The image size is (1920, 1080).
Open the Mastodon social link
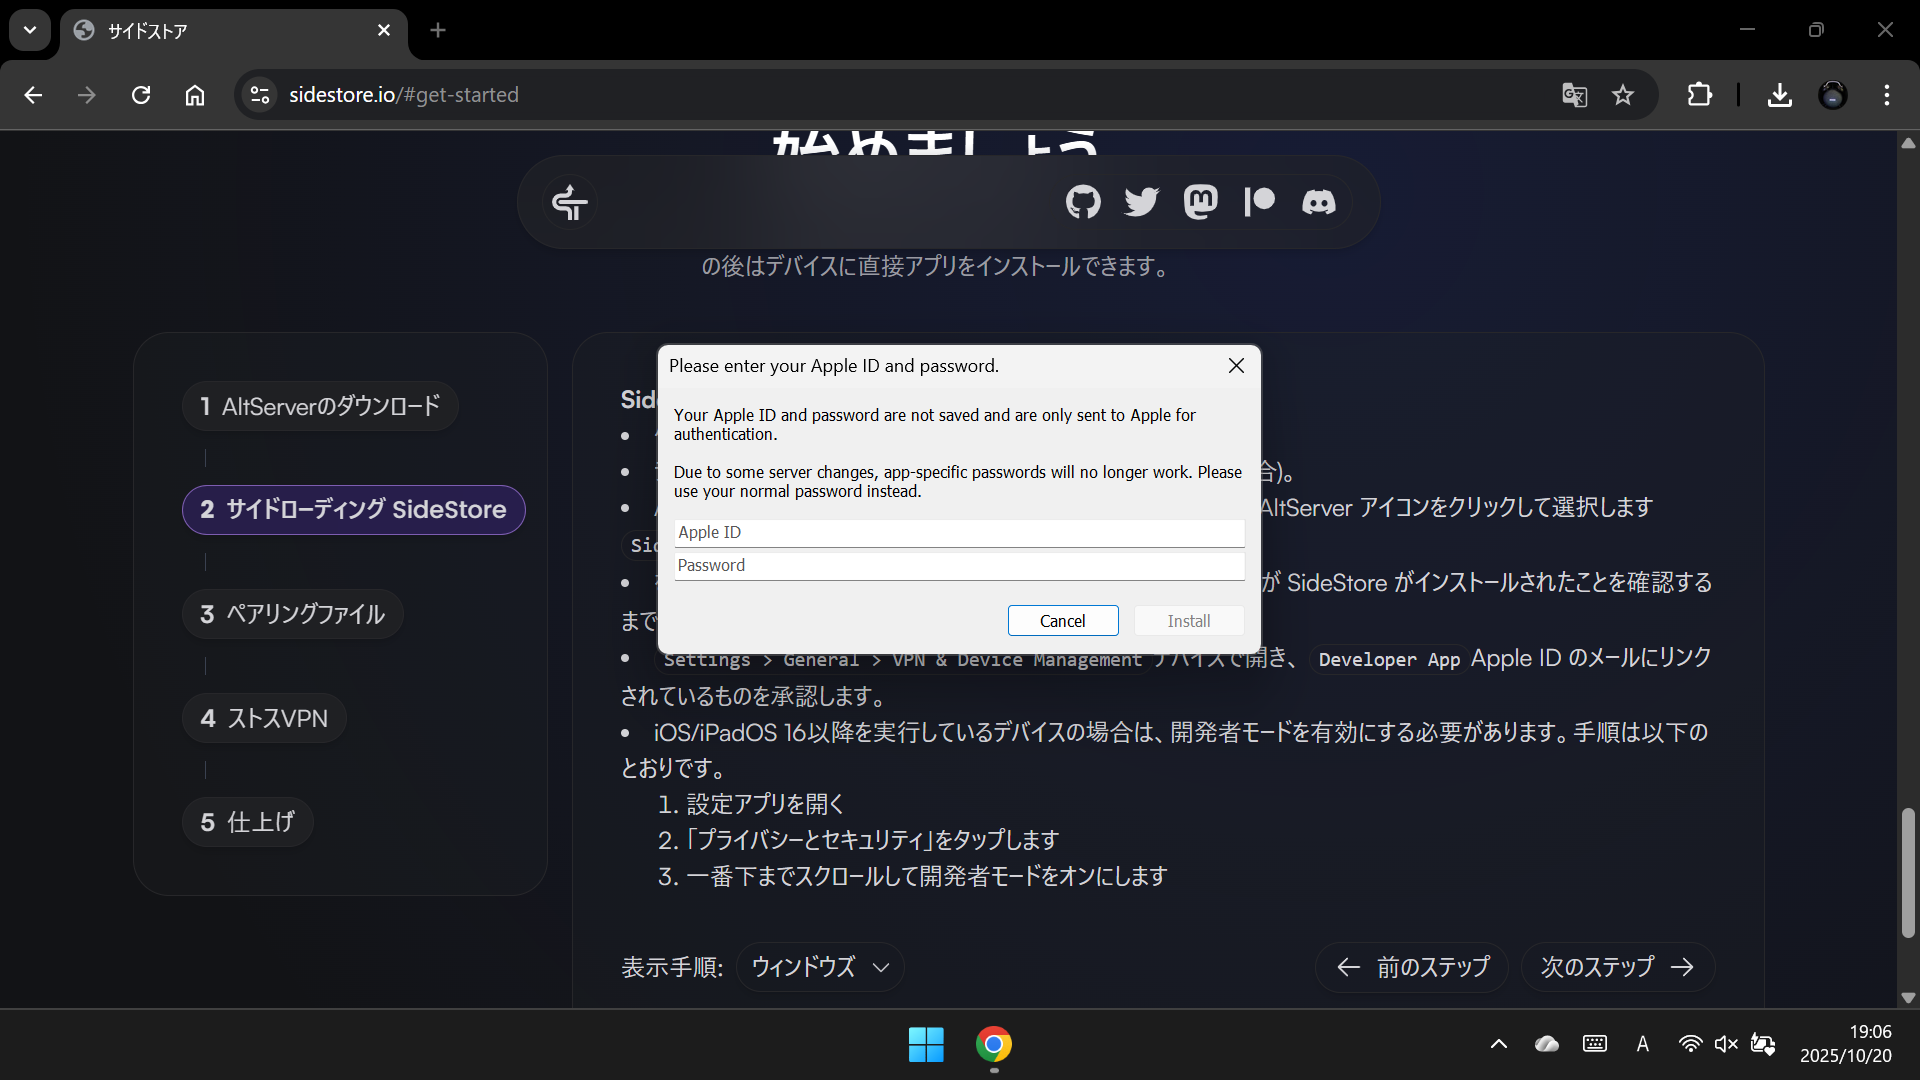click(1200, 202)
